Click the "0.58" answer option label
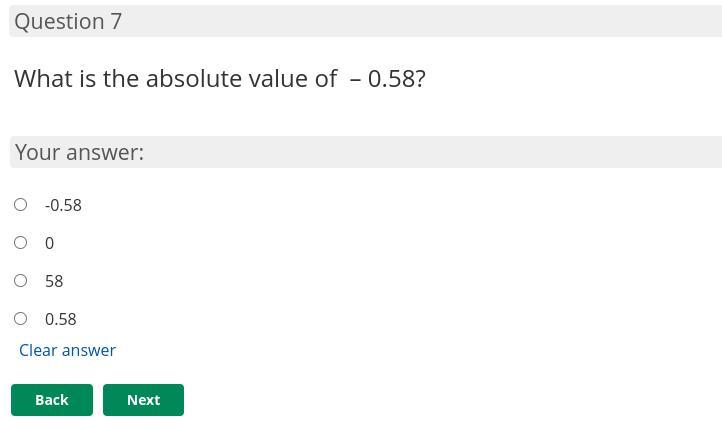The width and height of the screenshot is (722, 442). click(60, 319)
